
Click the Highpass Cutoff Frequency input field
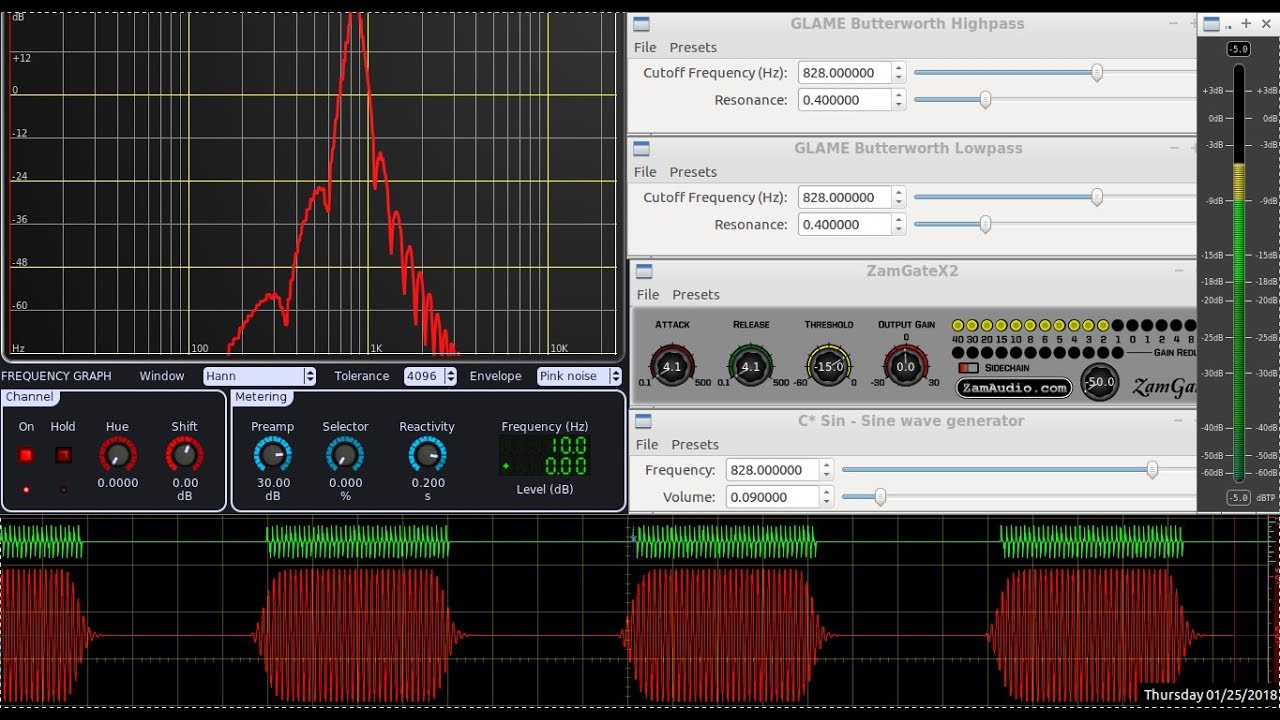click(845, 73)
